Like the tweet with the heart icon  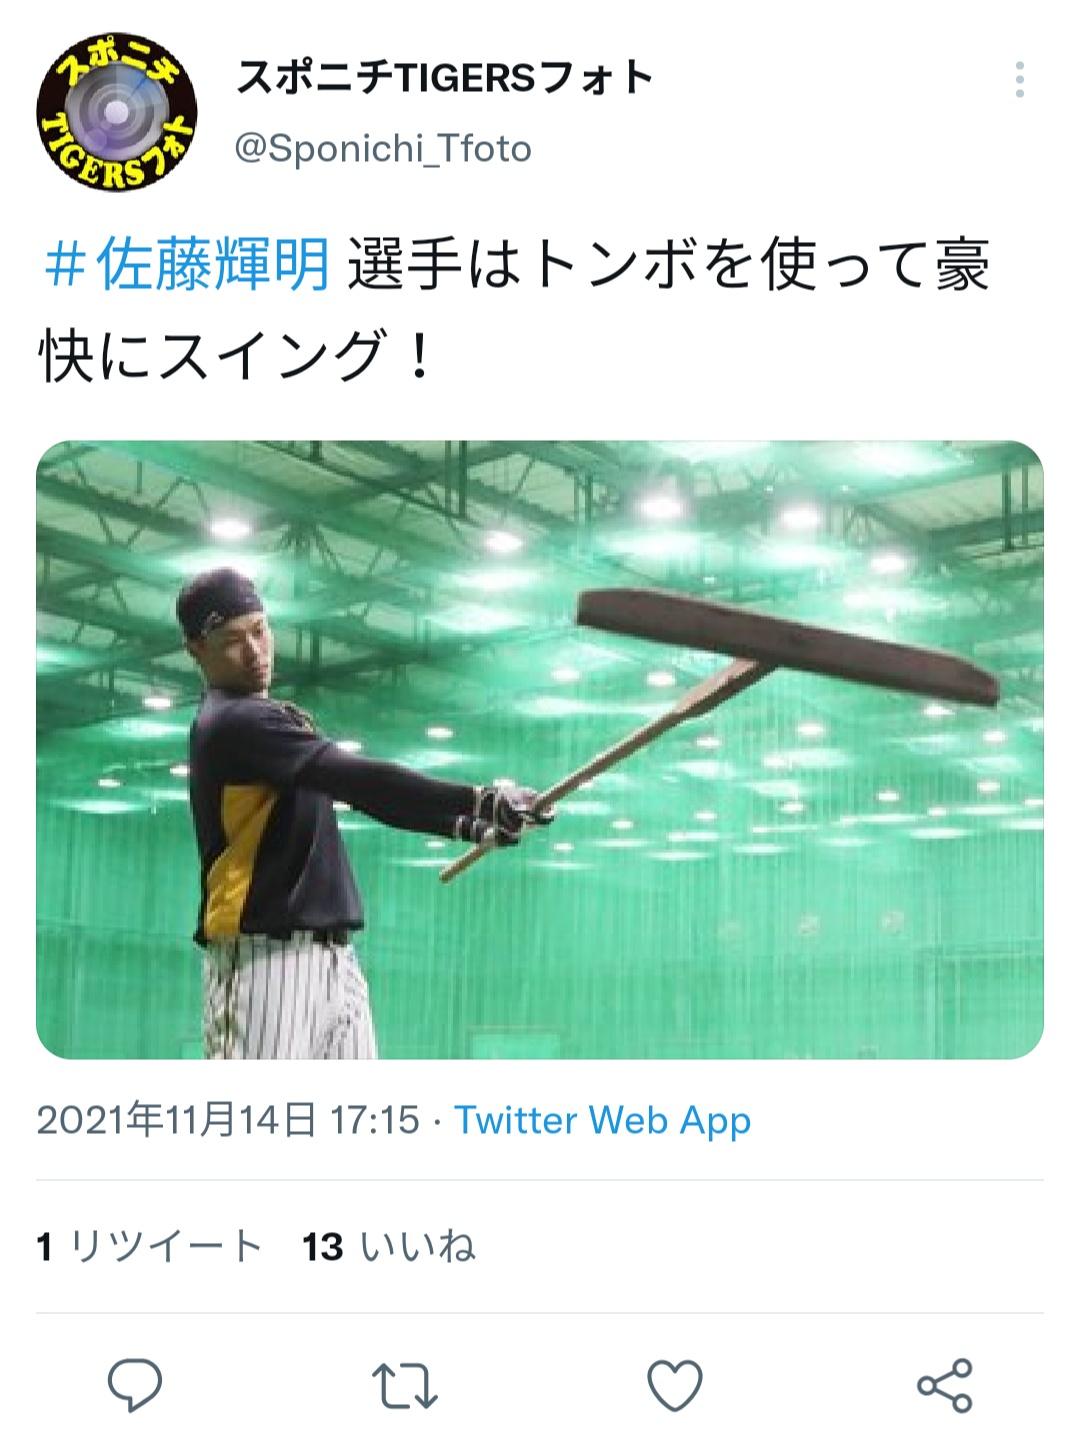pos(675,1386)
